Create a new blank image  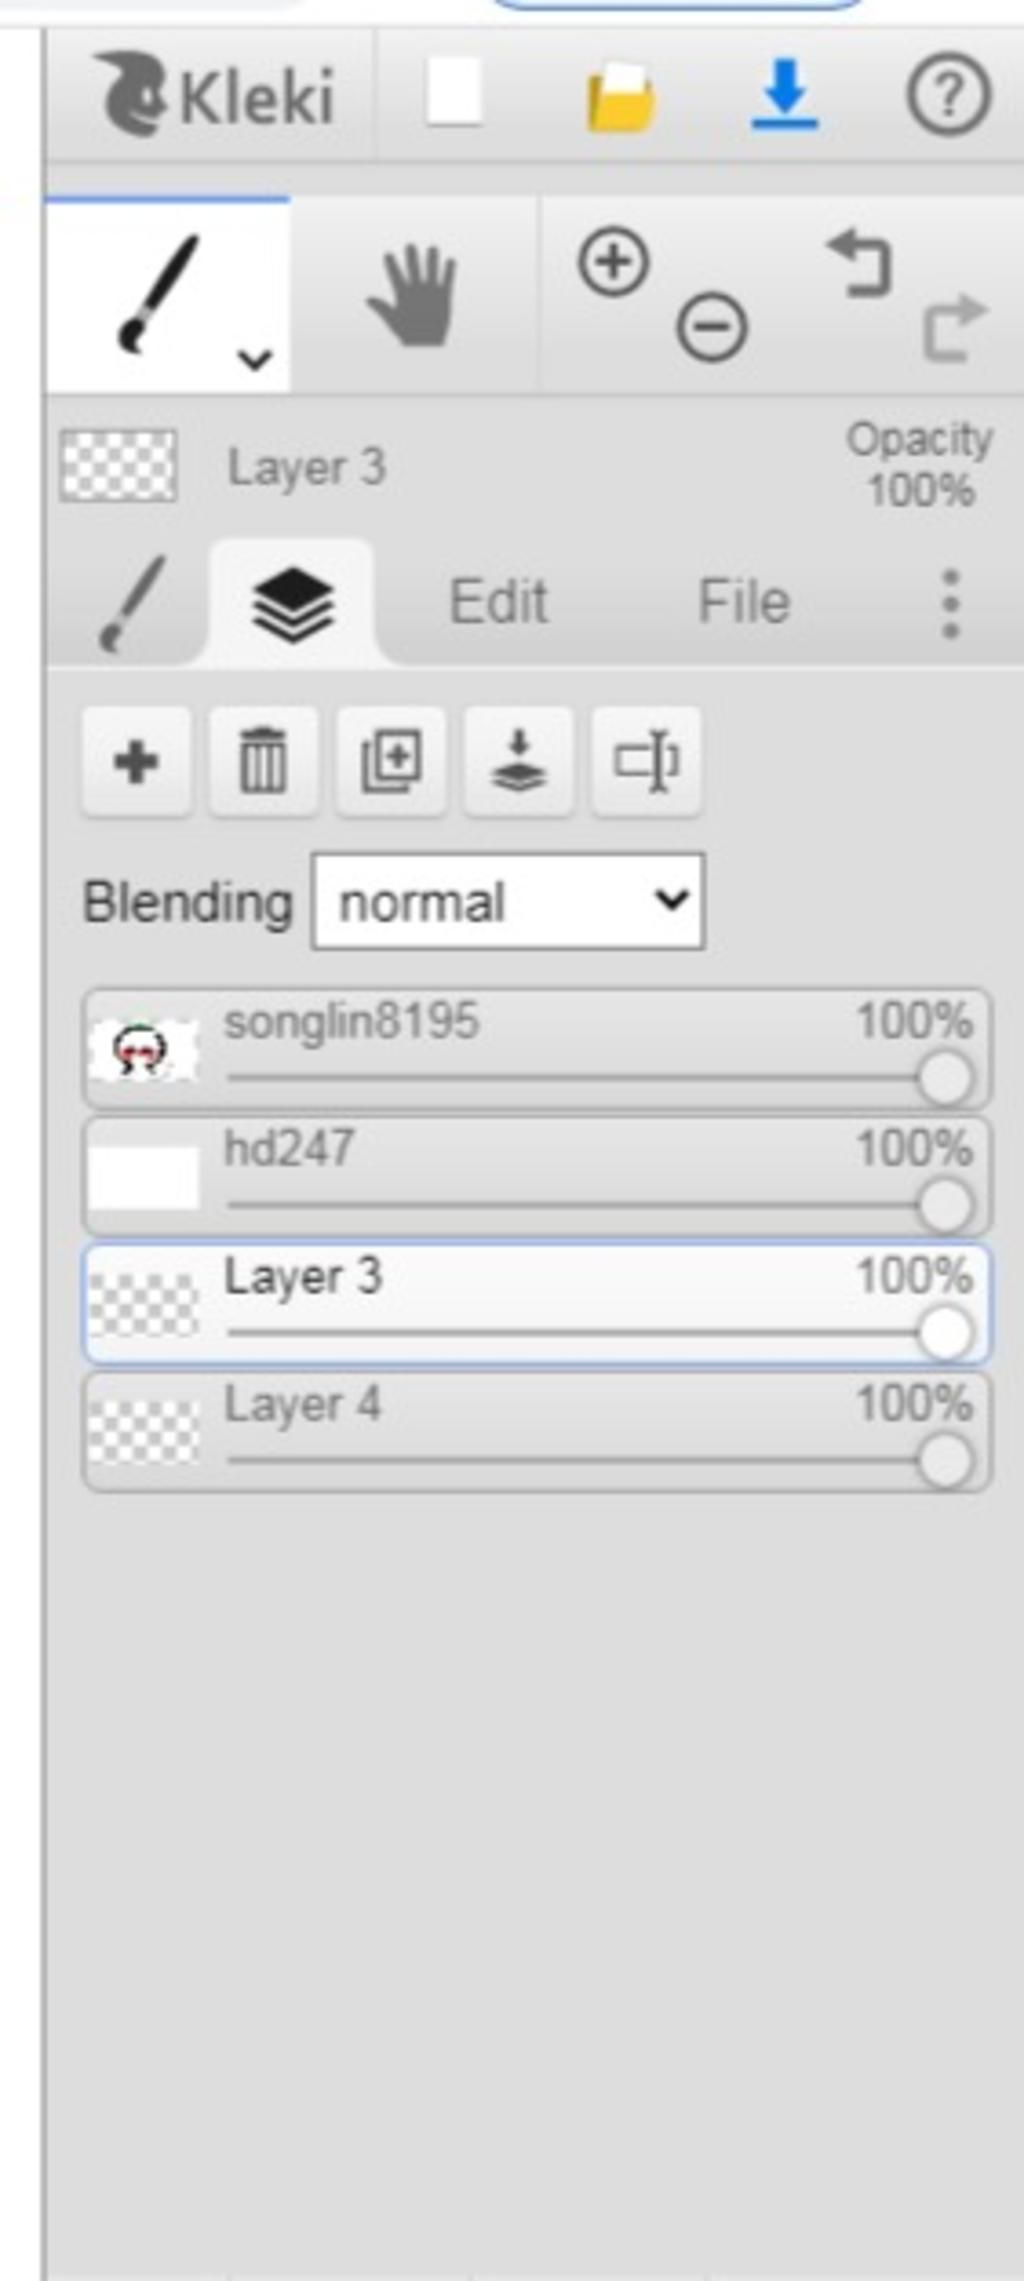[x=454, y=92]
